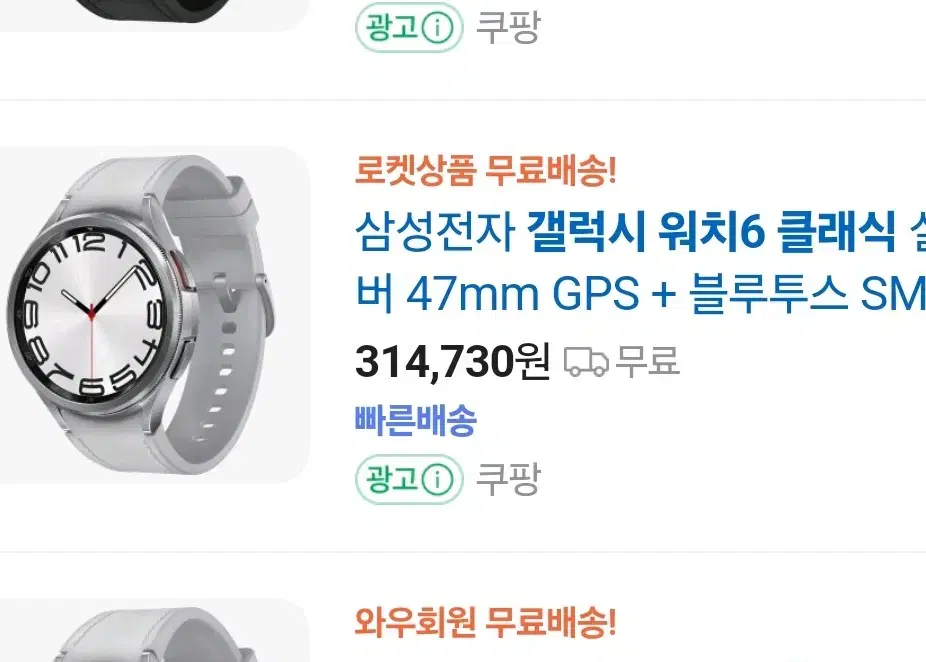
Task: Click the circled i in the middle ad badge
Action: 438,479
